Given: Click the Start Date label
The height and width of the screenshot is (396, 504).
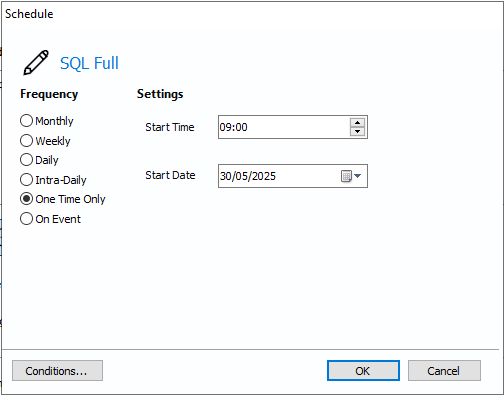Looking at the screenshot, I should click(170, 175).
